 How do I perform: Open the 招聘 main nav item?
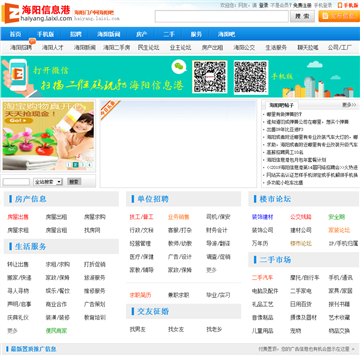click(76, 34)
